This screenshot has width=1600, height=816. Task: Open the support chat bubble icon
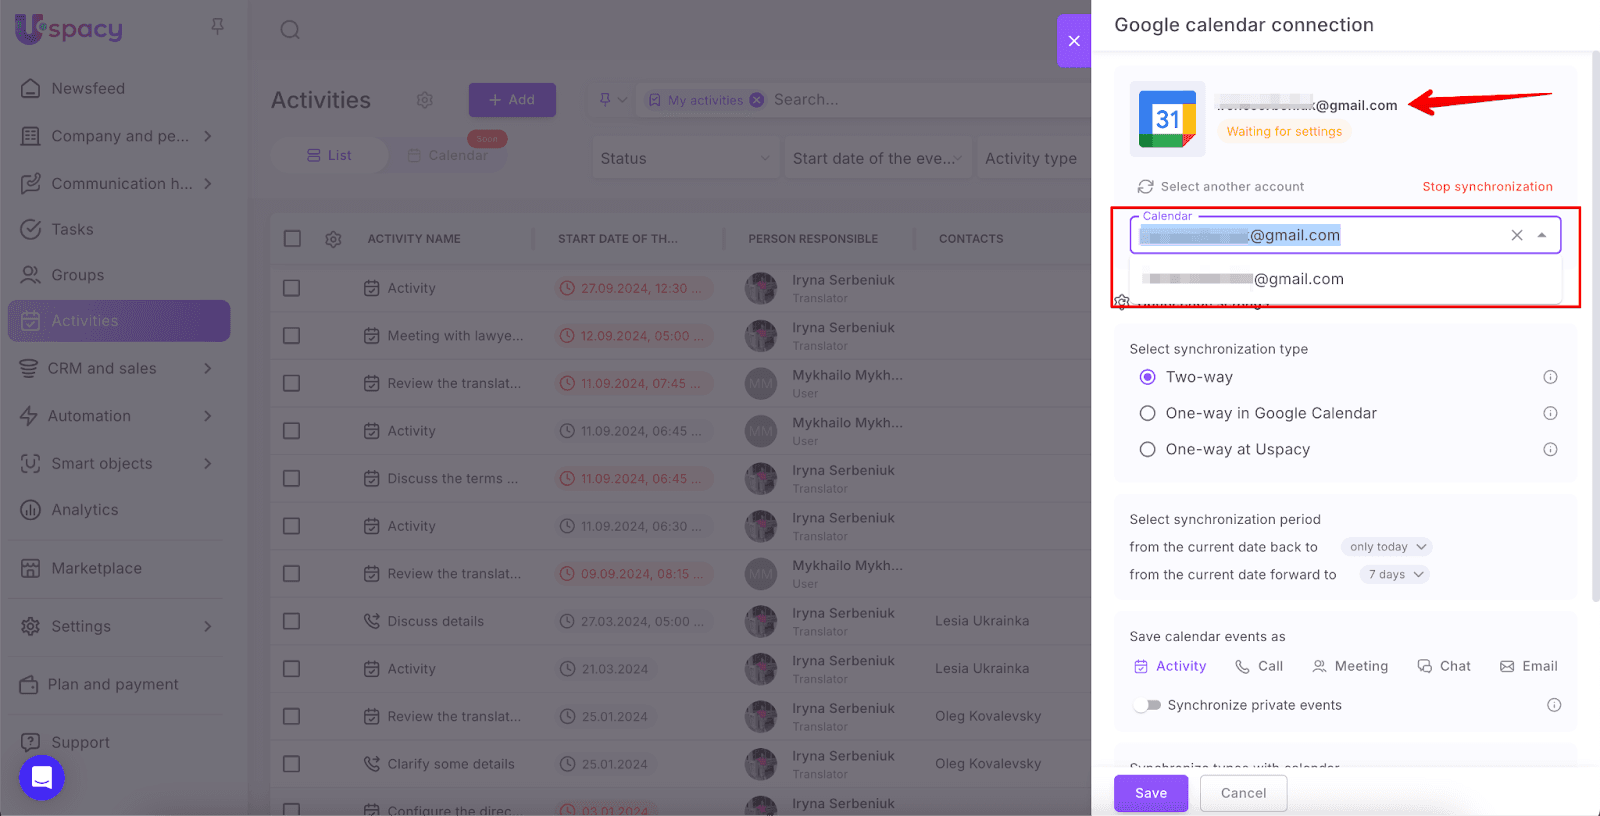(x=42, y=777)
